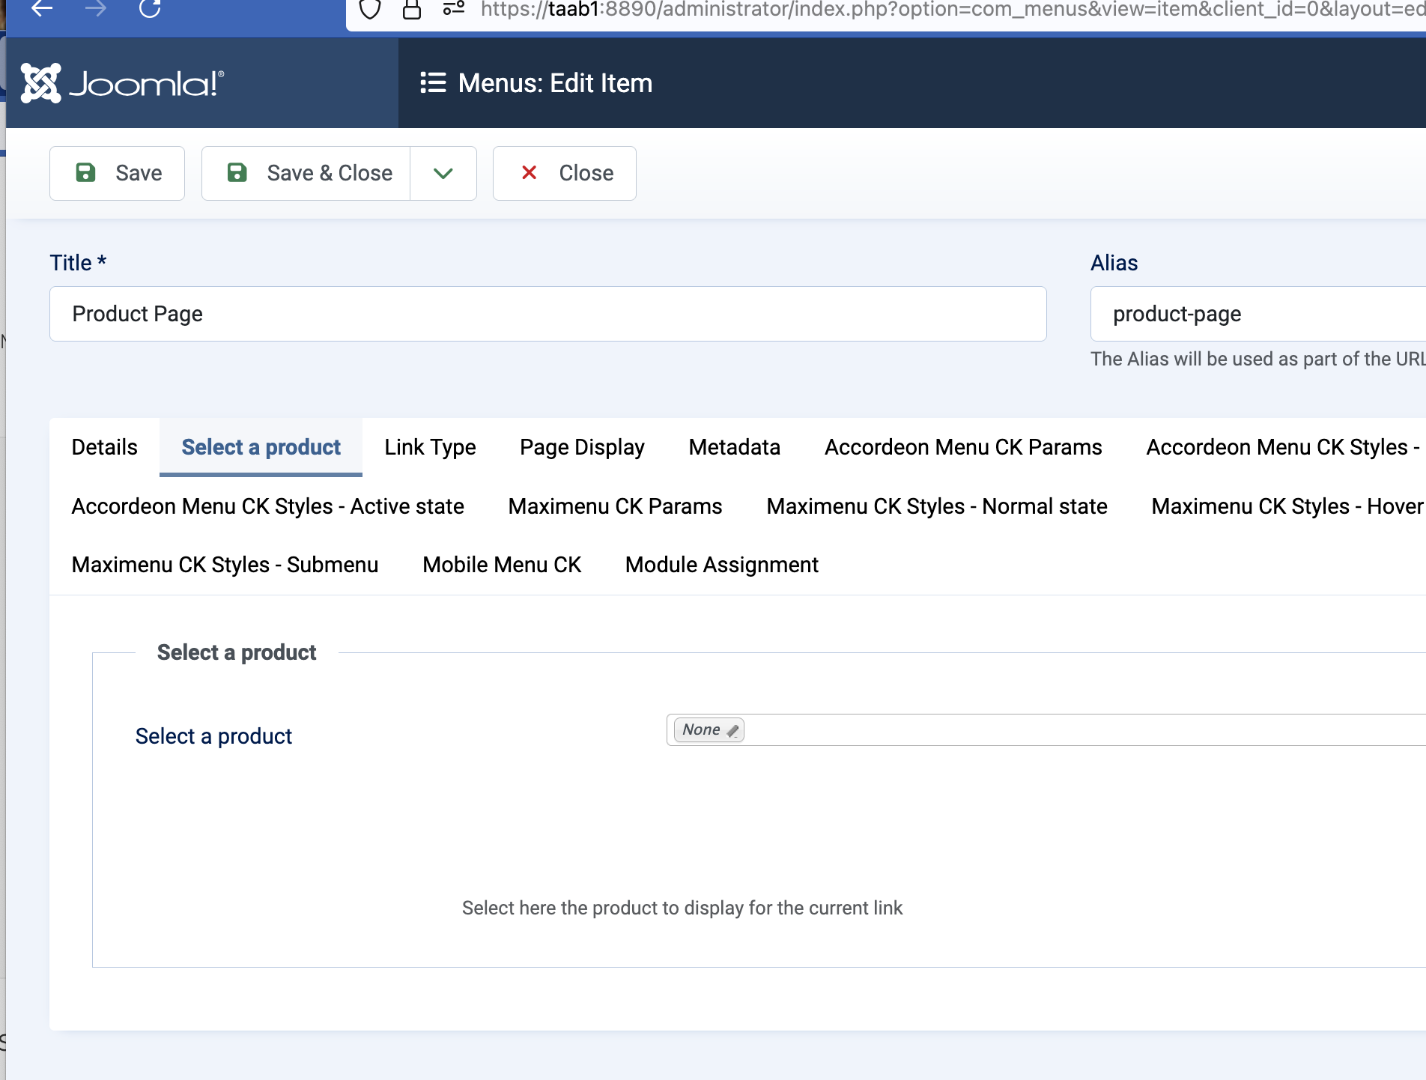Switch to Mobile Menu CK tab
Screen dimensions: 1426x1080
tap(502, 564)
